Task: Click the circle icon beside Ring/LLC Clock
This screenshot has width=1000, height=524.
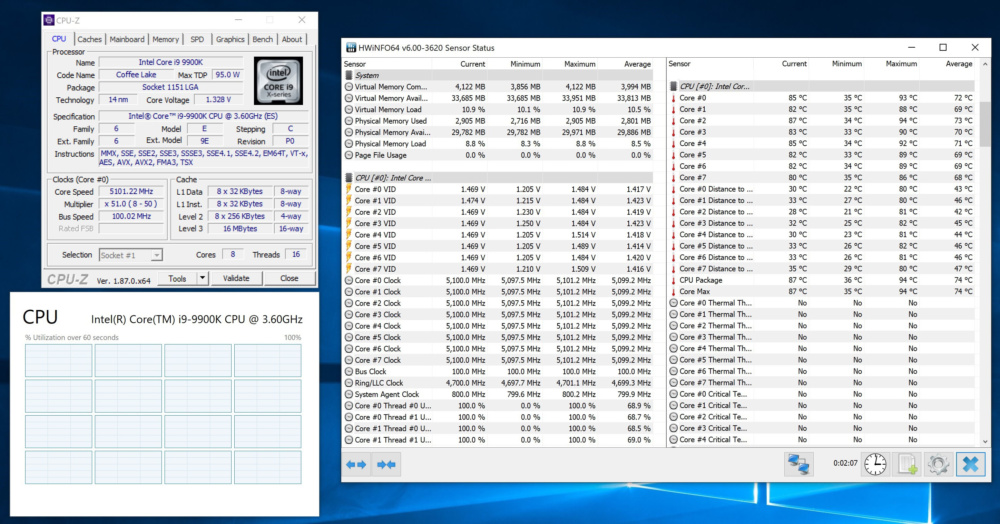Action: [349, 383]
